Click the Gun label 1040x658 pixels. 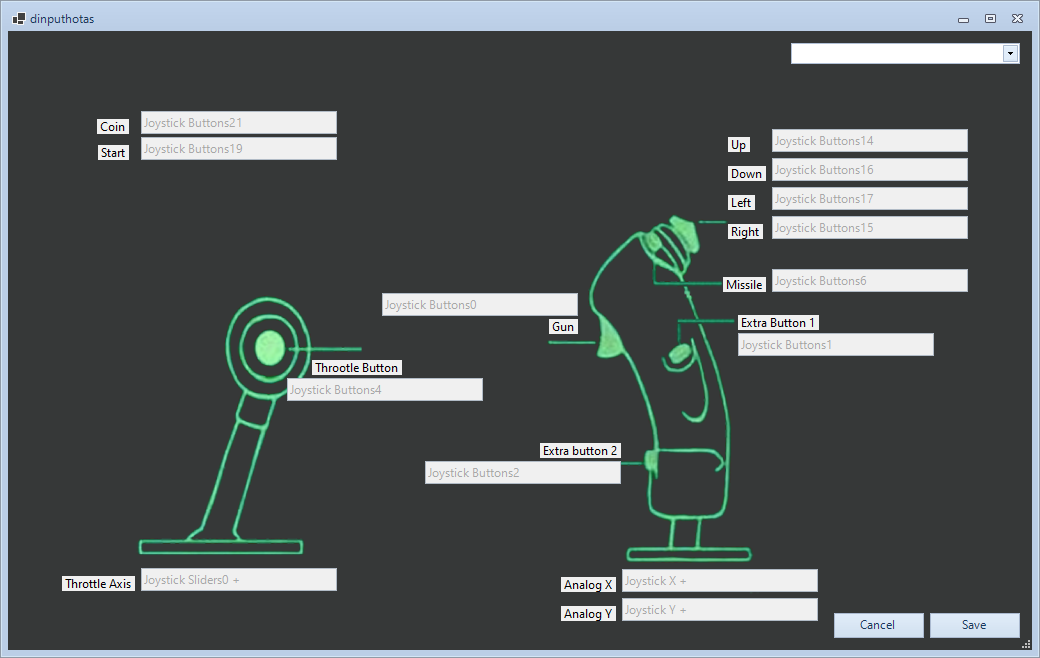point(563,327)
